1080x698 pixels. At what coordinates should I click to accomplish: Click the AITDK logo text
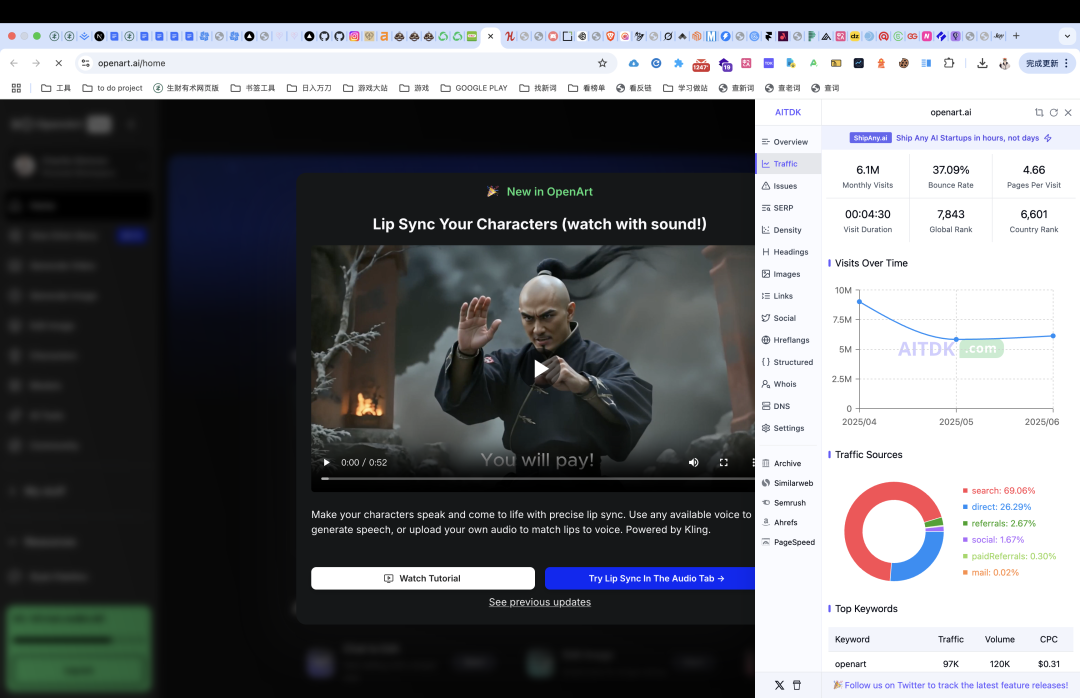click(x=788, y=112)
